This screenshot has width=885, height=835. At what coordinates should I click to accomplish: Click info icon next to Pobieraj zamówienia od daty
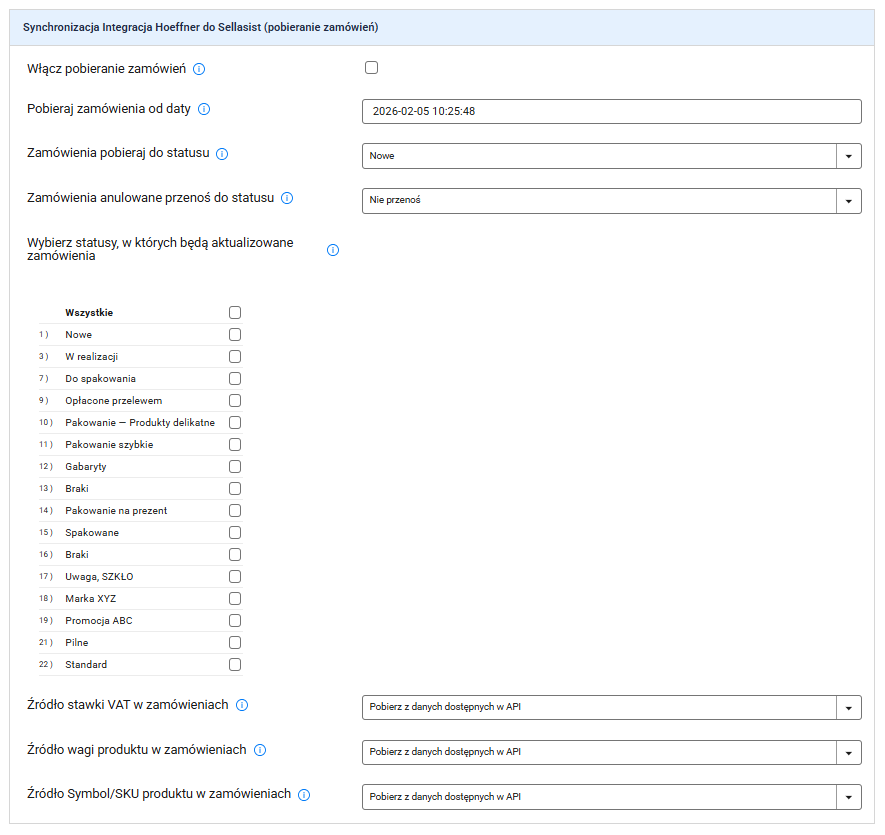coord(204,109)
